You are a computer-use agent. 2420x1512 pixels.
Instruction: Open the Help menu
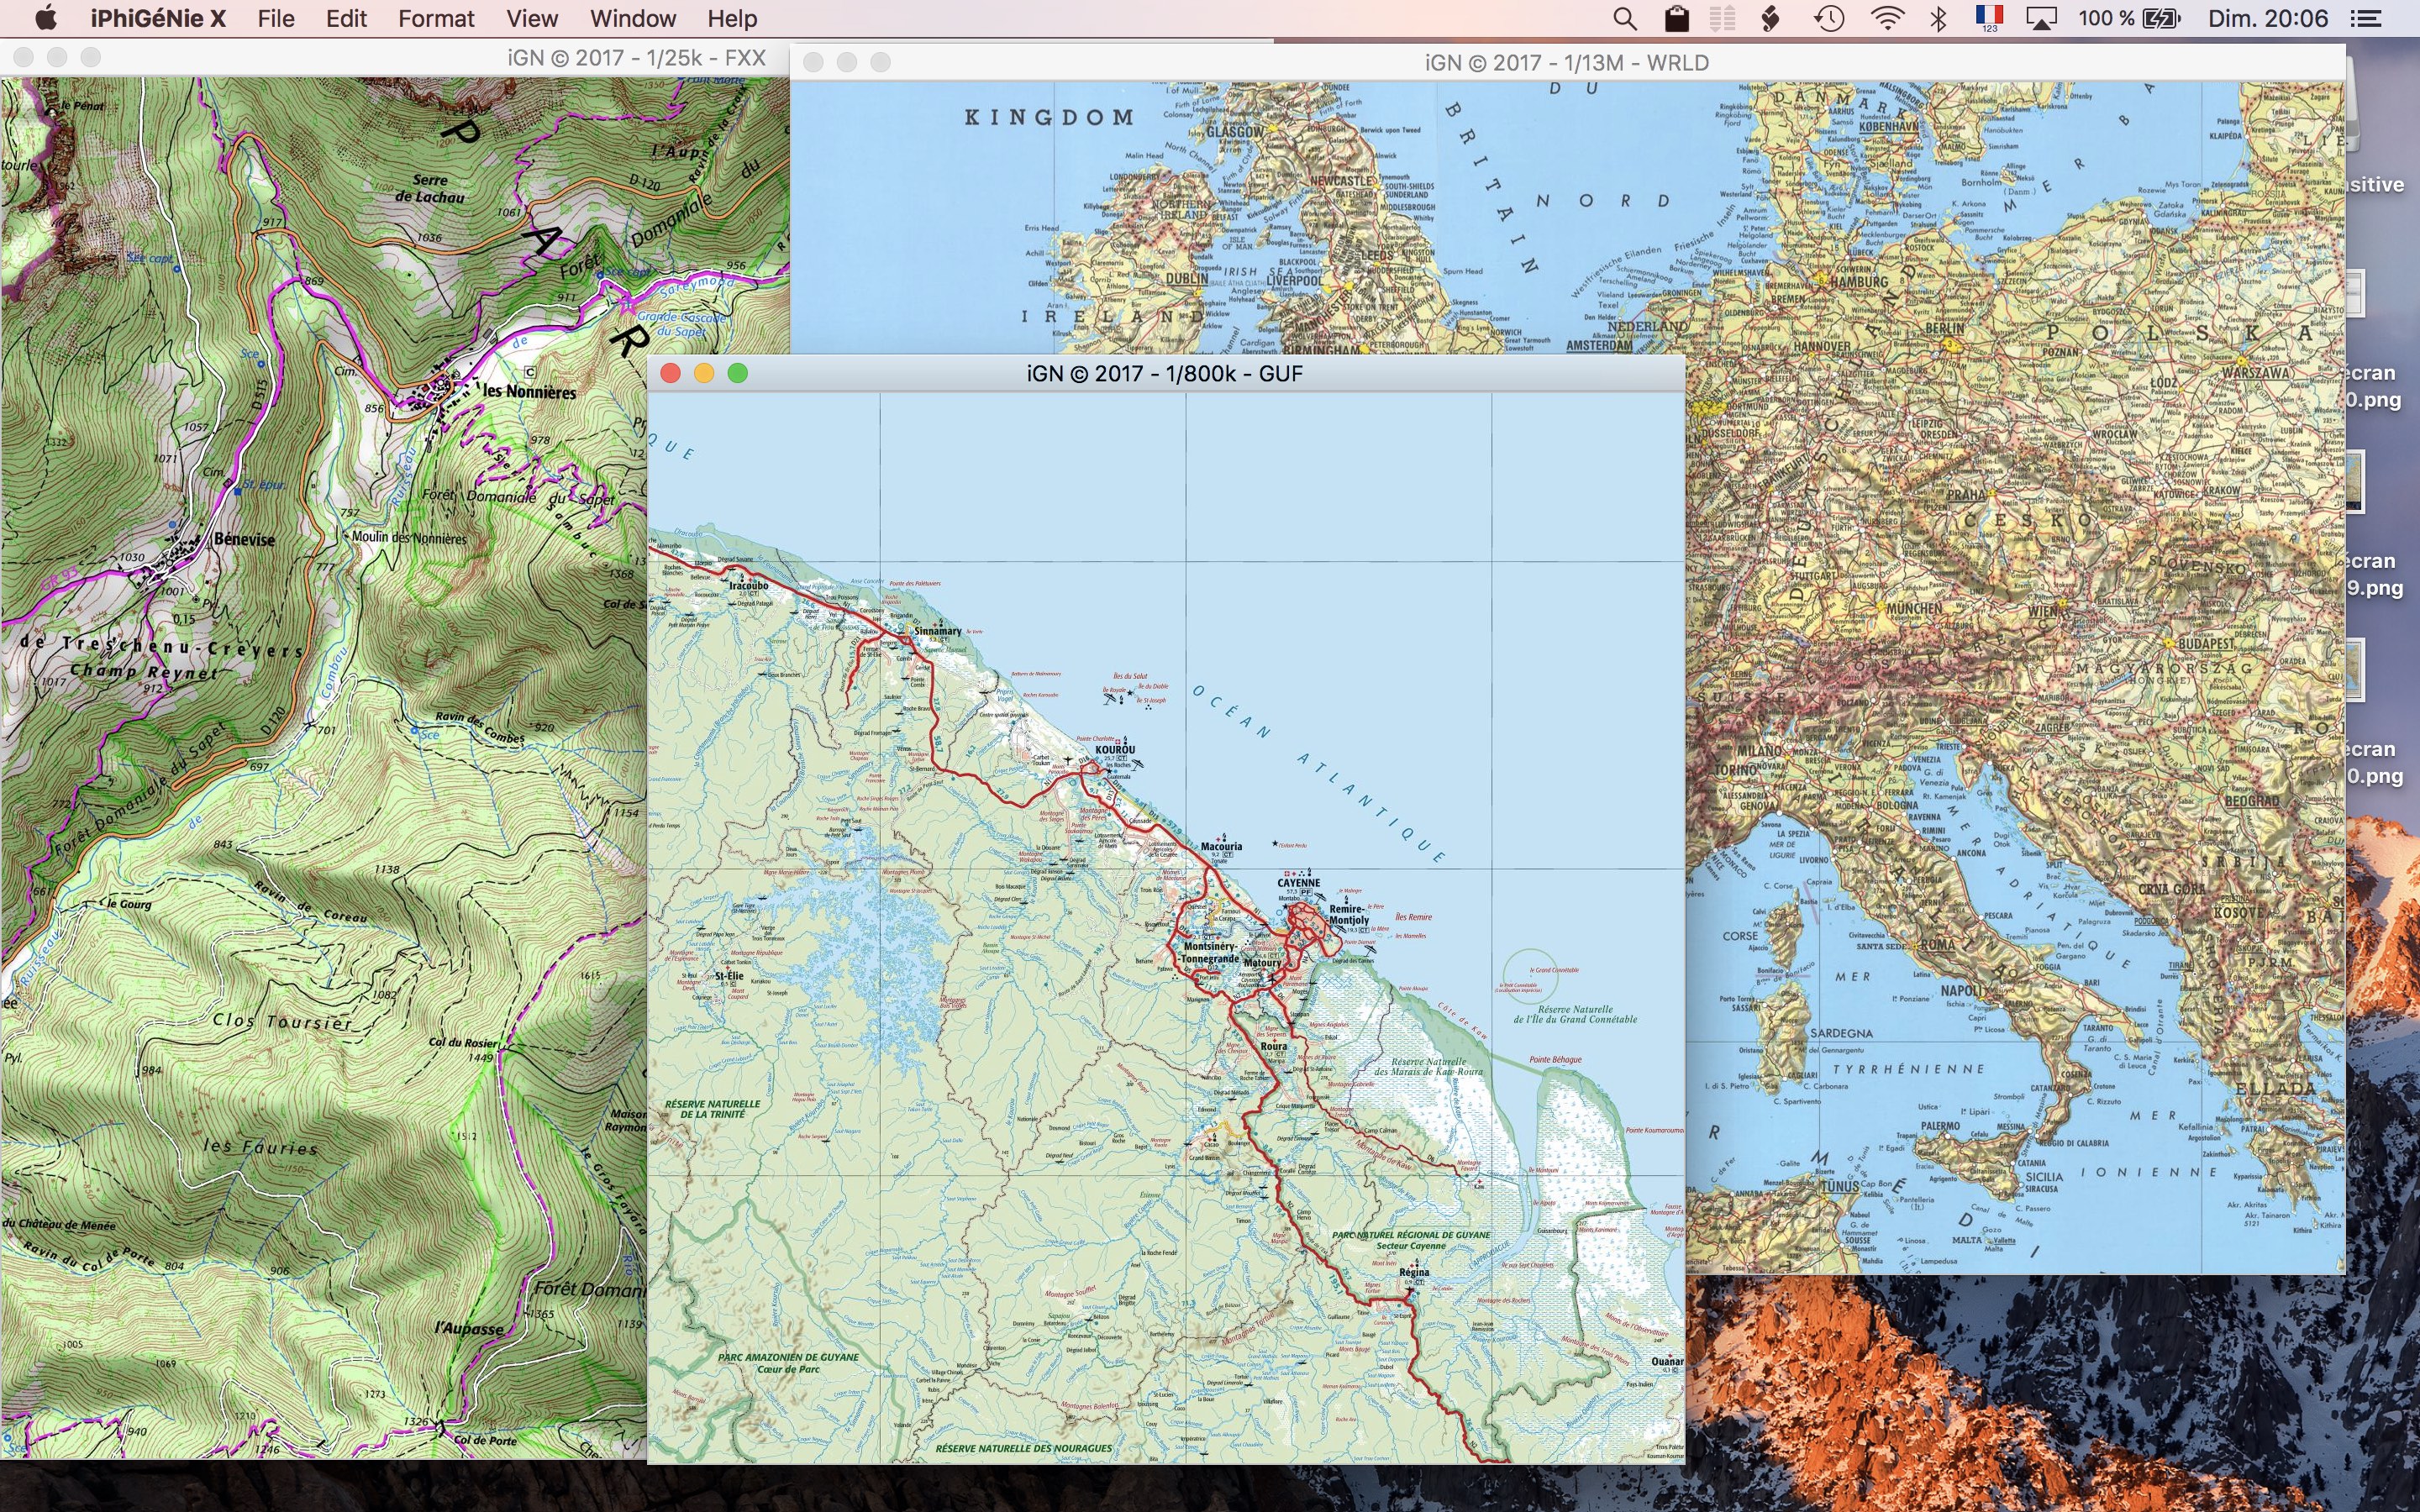732,18
